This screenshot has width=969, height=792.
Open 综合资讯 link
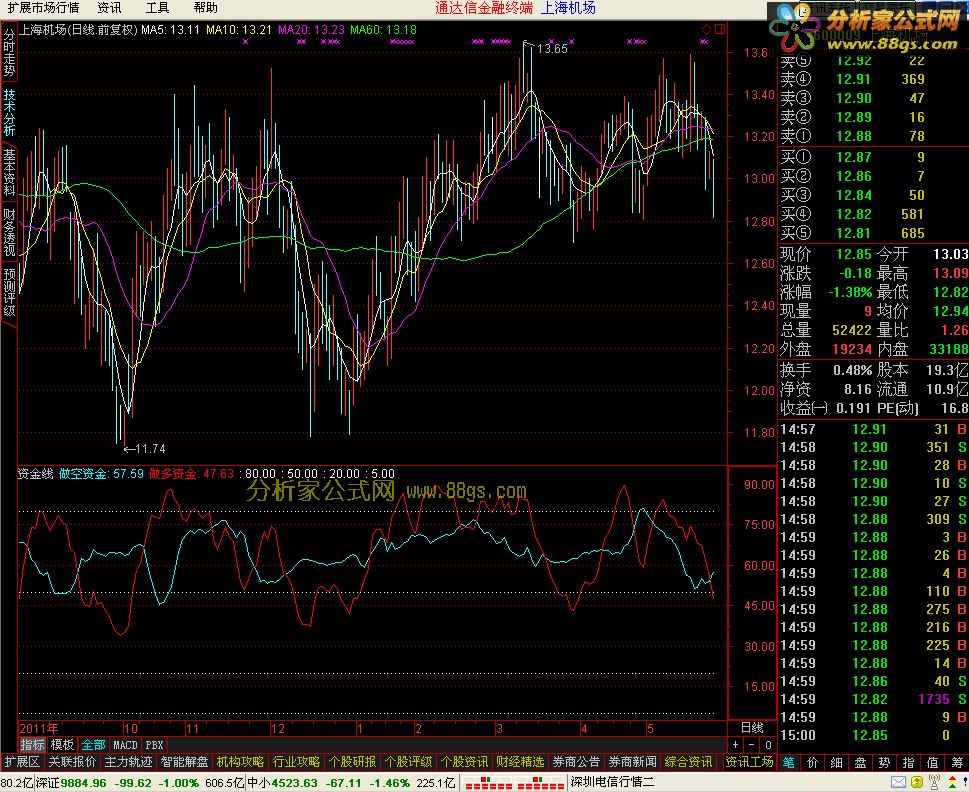click(x=688, y=762)
